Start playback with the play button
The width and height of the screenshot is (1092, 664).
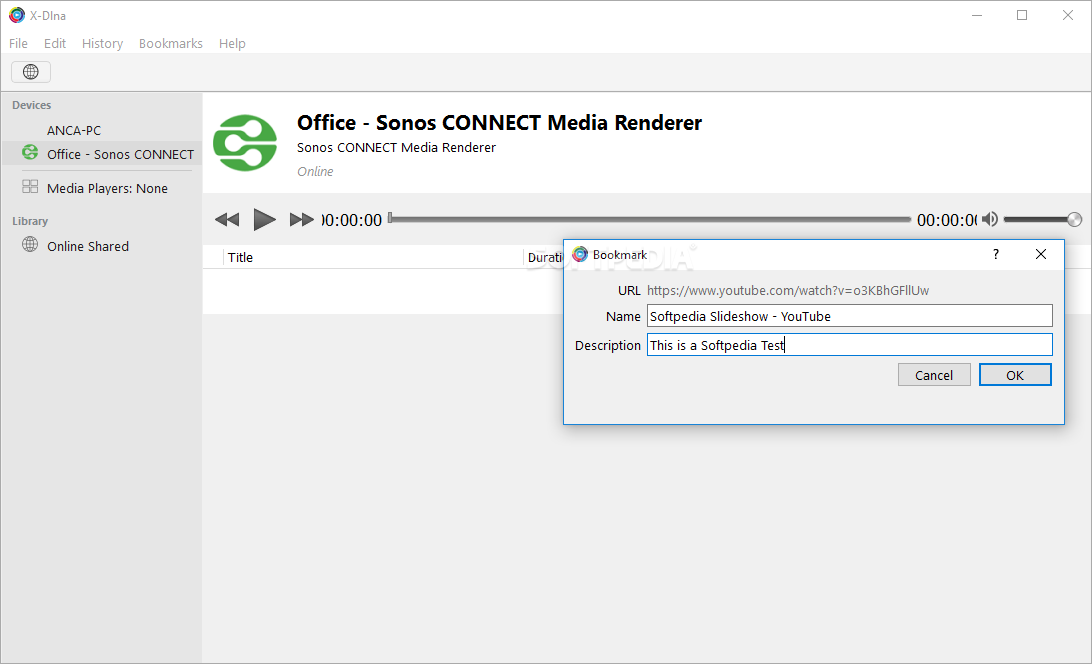(x=264, y=219)
